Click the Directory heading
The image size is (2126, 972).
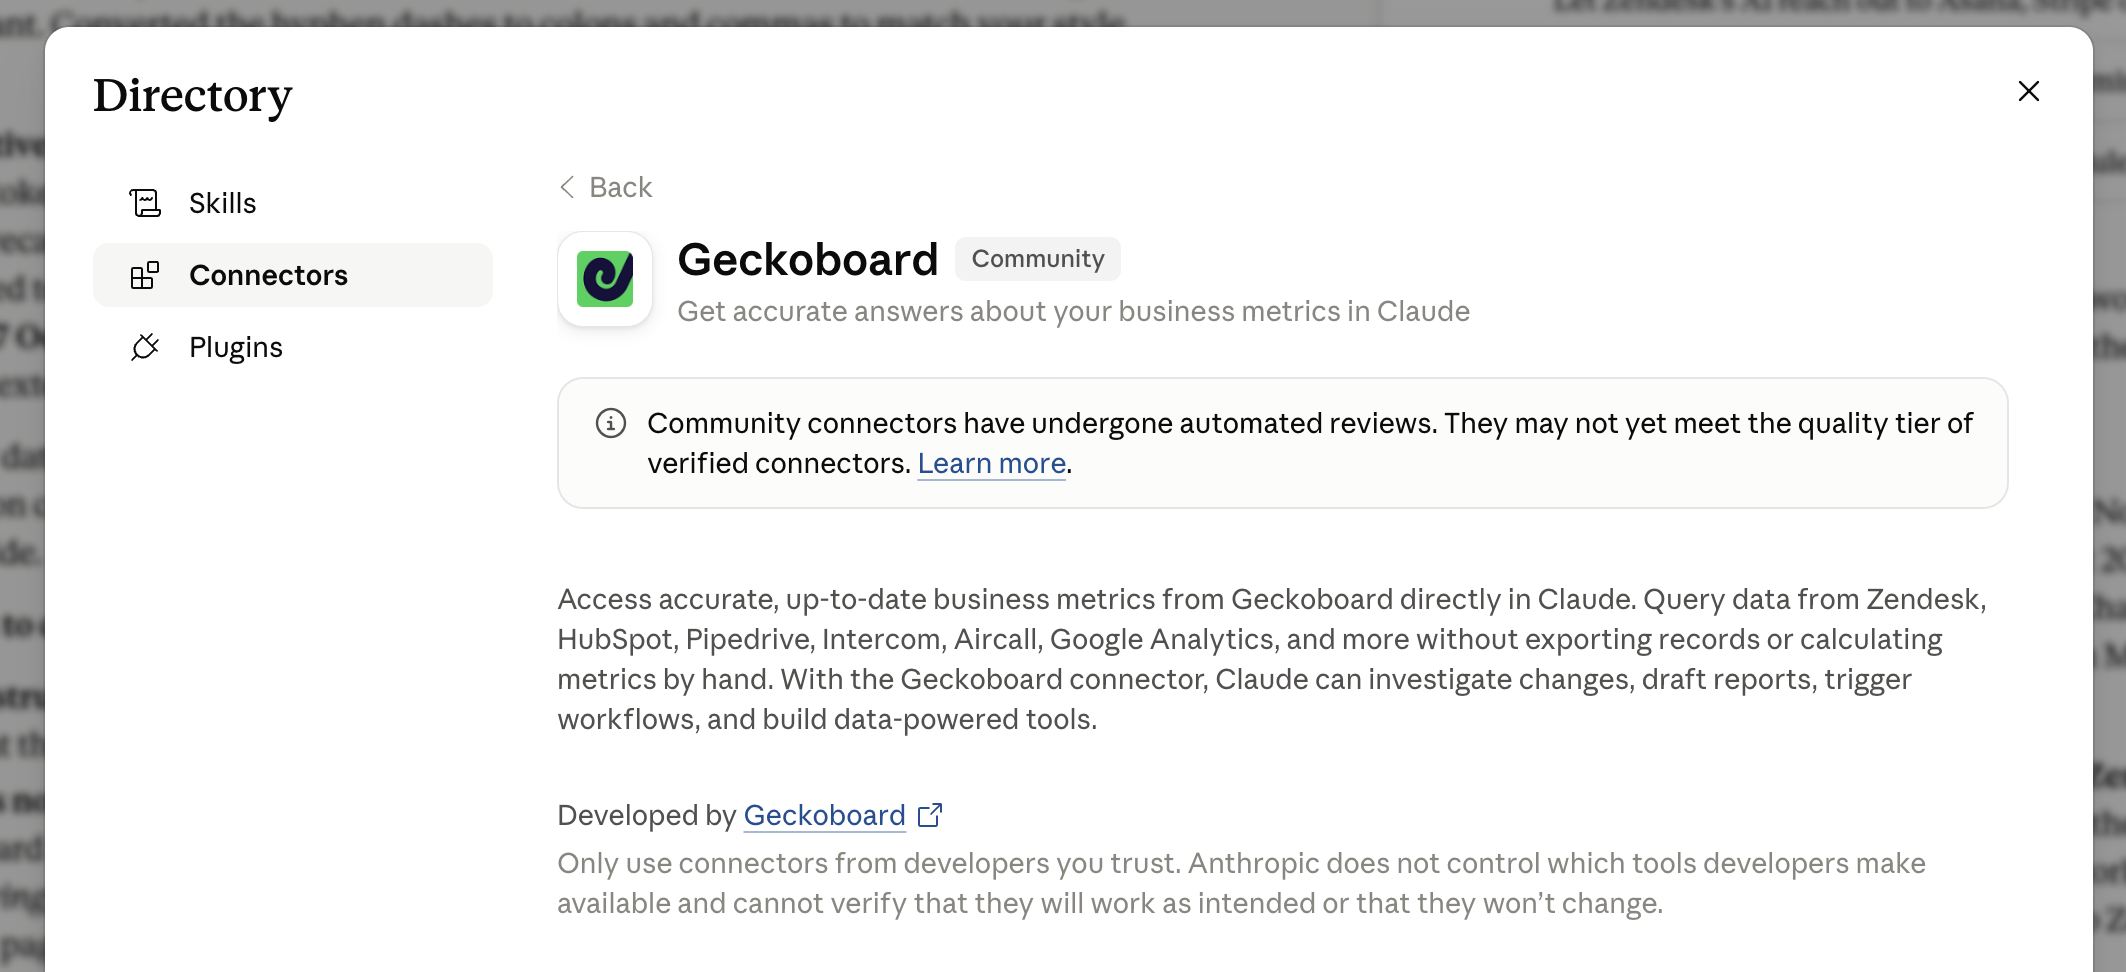point(193,96)
